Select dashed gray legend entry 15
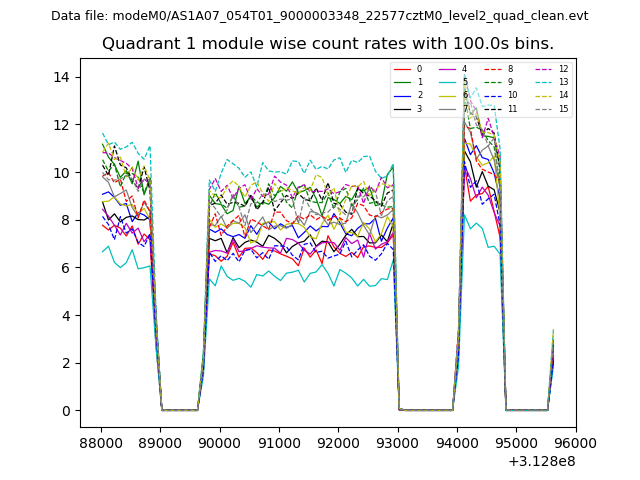Image resolution: width=640 pixels, height=480 pixels. [x=544, y=108]
